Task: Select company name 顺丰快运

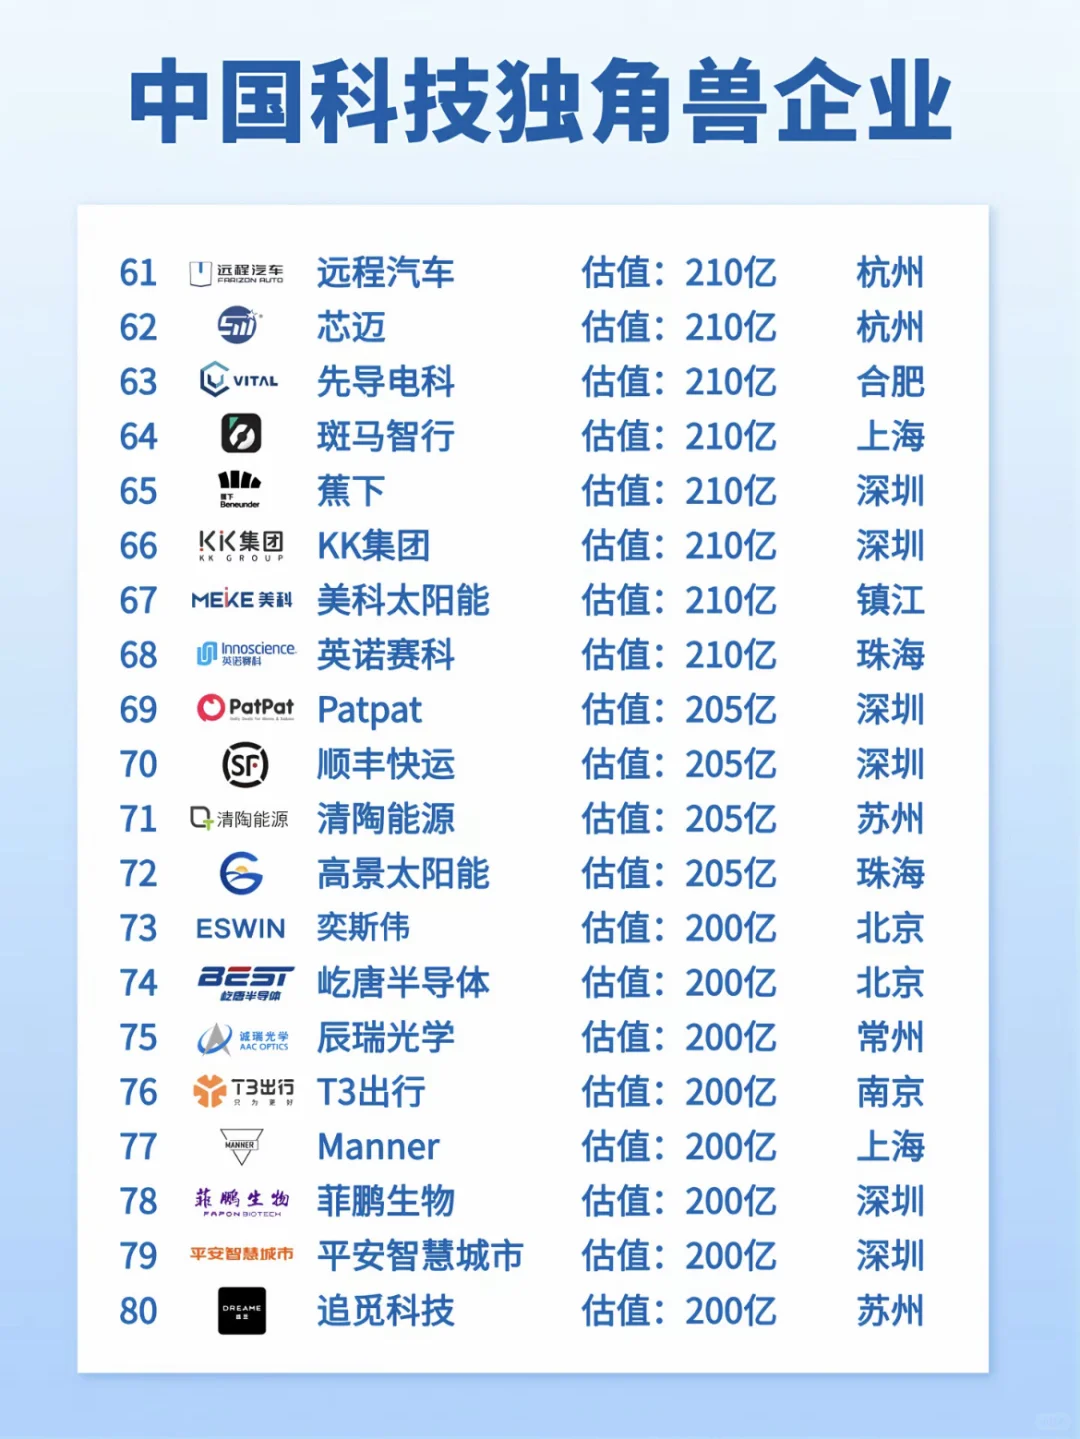Action: coord(386,764)
